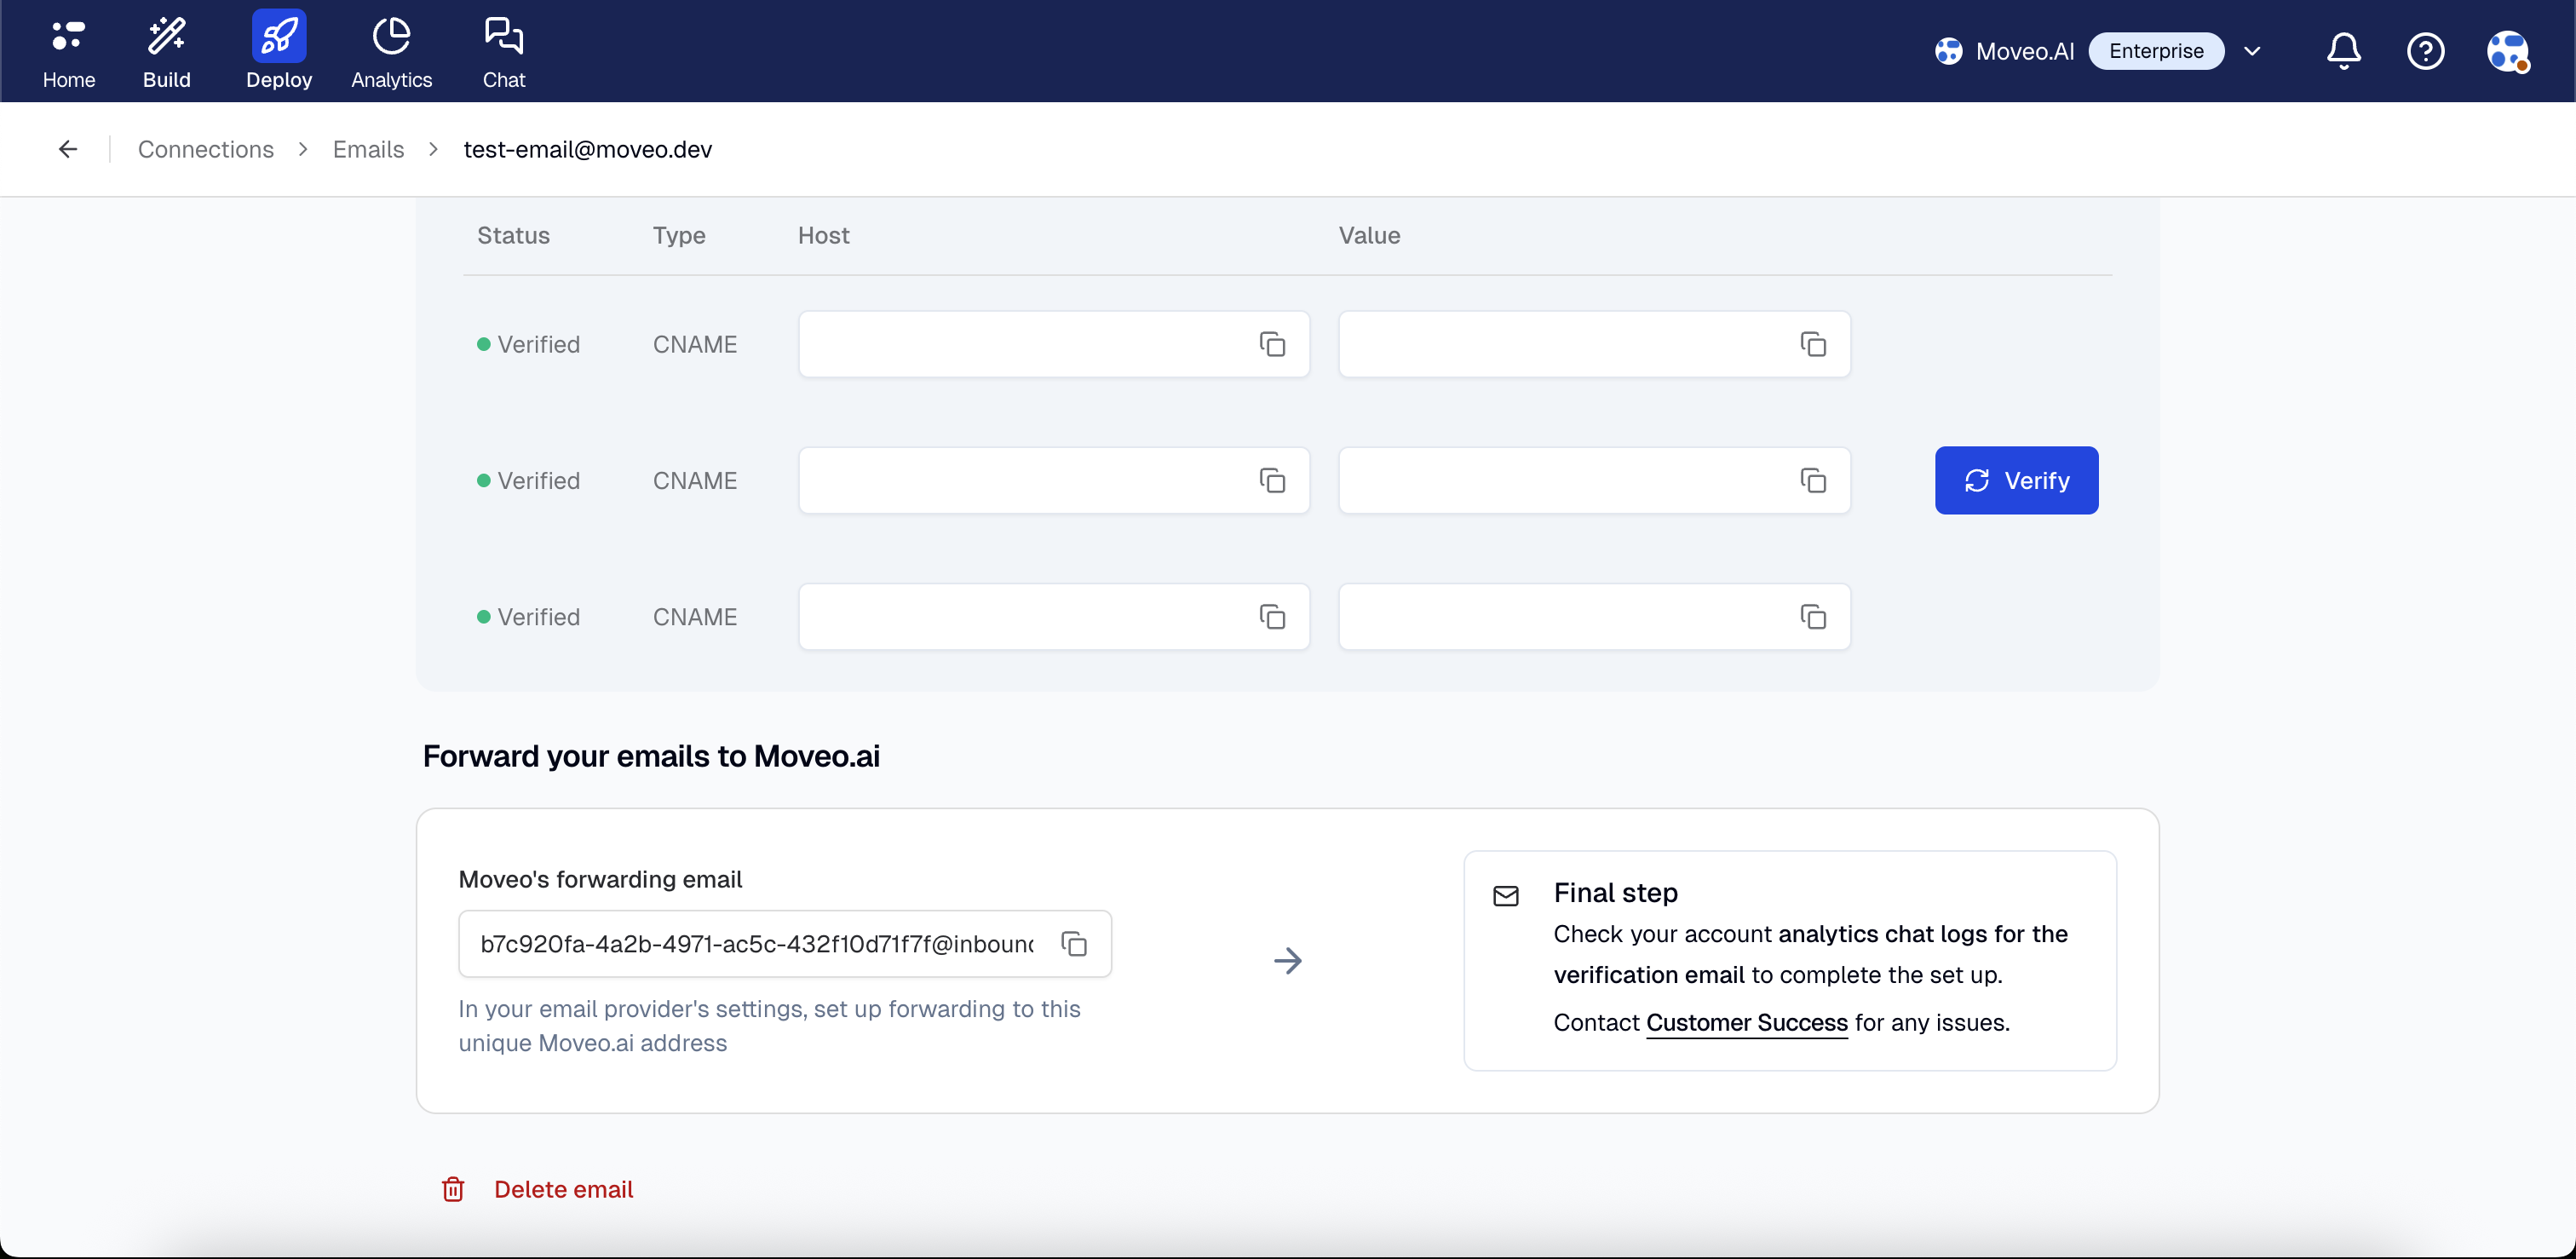Open notifications bell

point(2343,50)
